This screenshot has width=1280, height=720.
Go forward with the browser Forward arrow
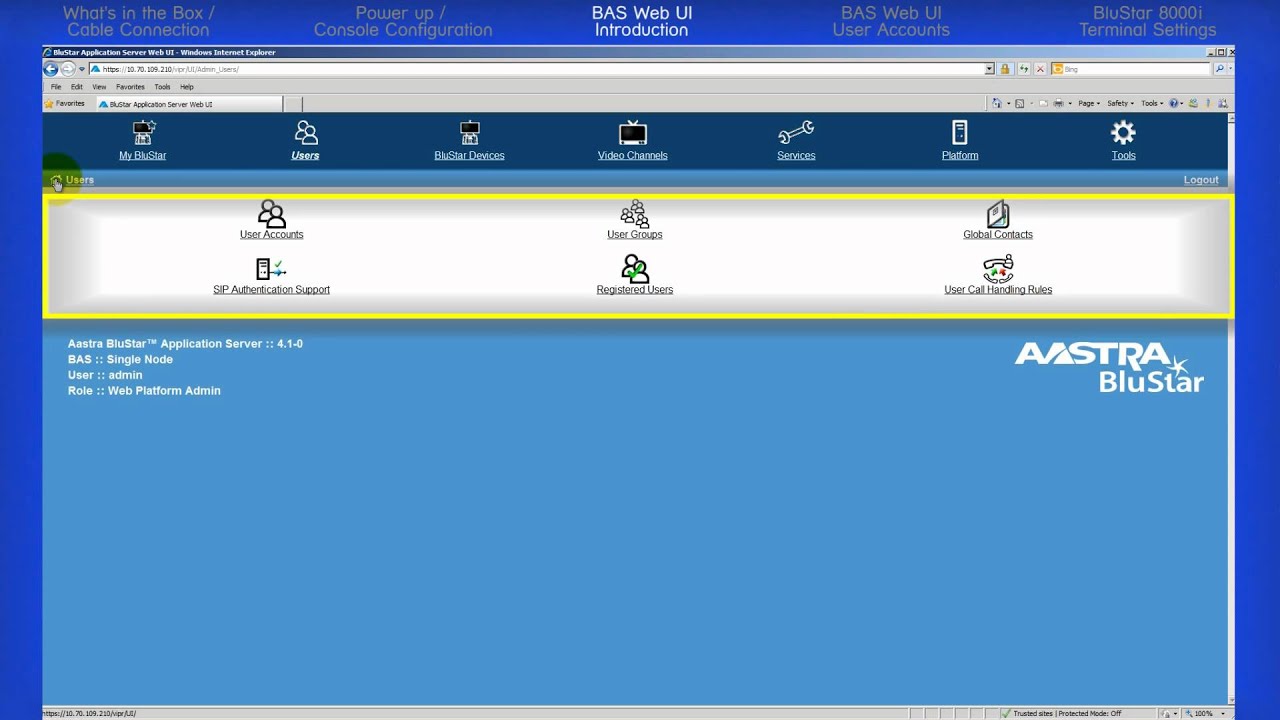pyautogui.click(x=68, y=69)
